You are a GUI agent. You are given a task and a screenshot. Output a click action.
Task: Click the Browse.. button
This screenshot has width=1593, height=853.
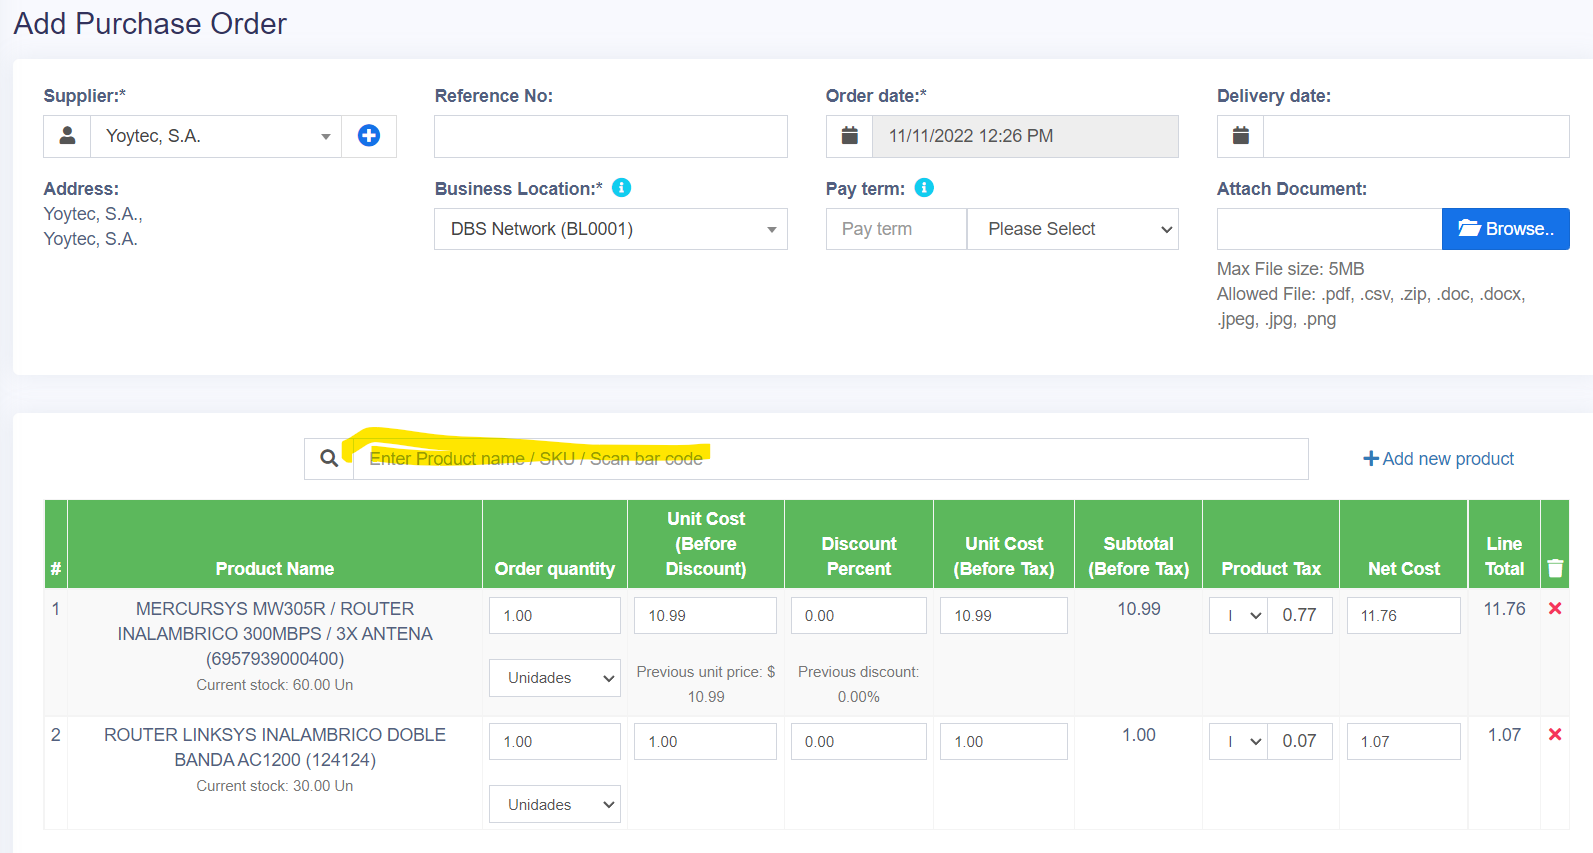tap(1505, 229)
